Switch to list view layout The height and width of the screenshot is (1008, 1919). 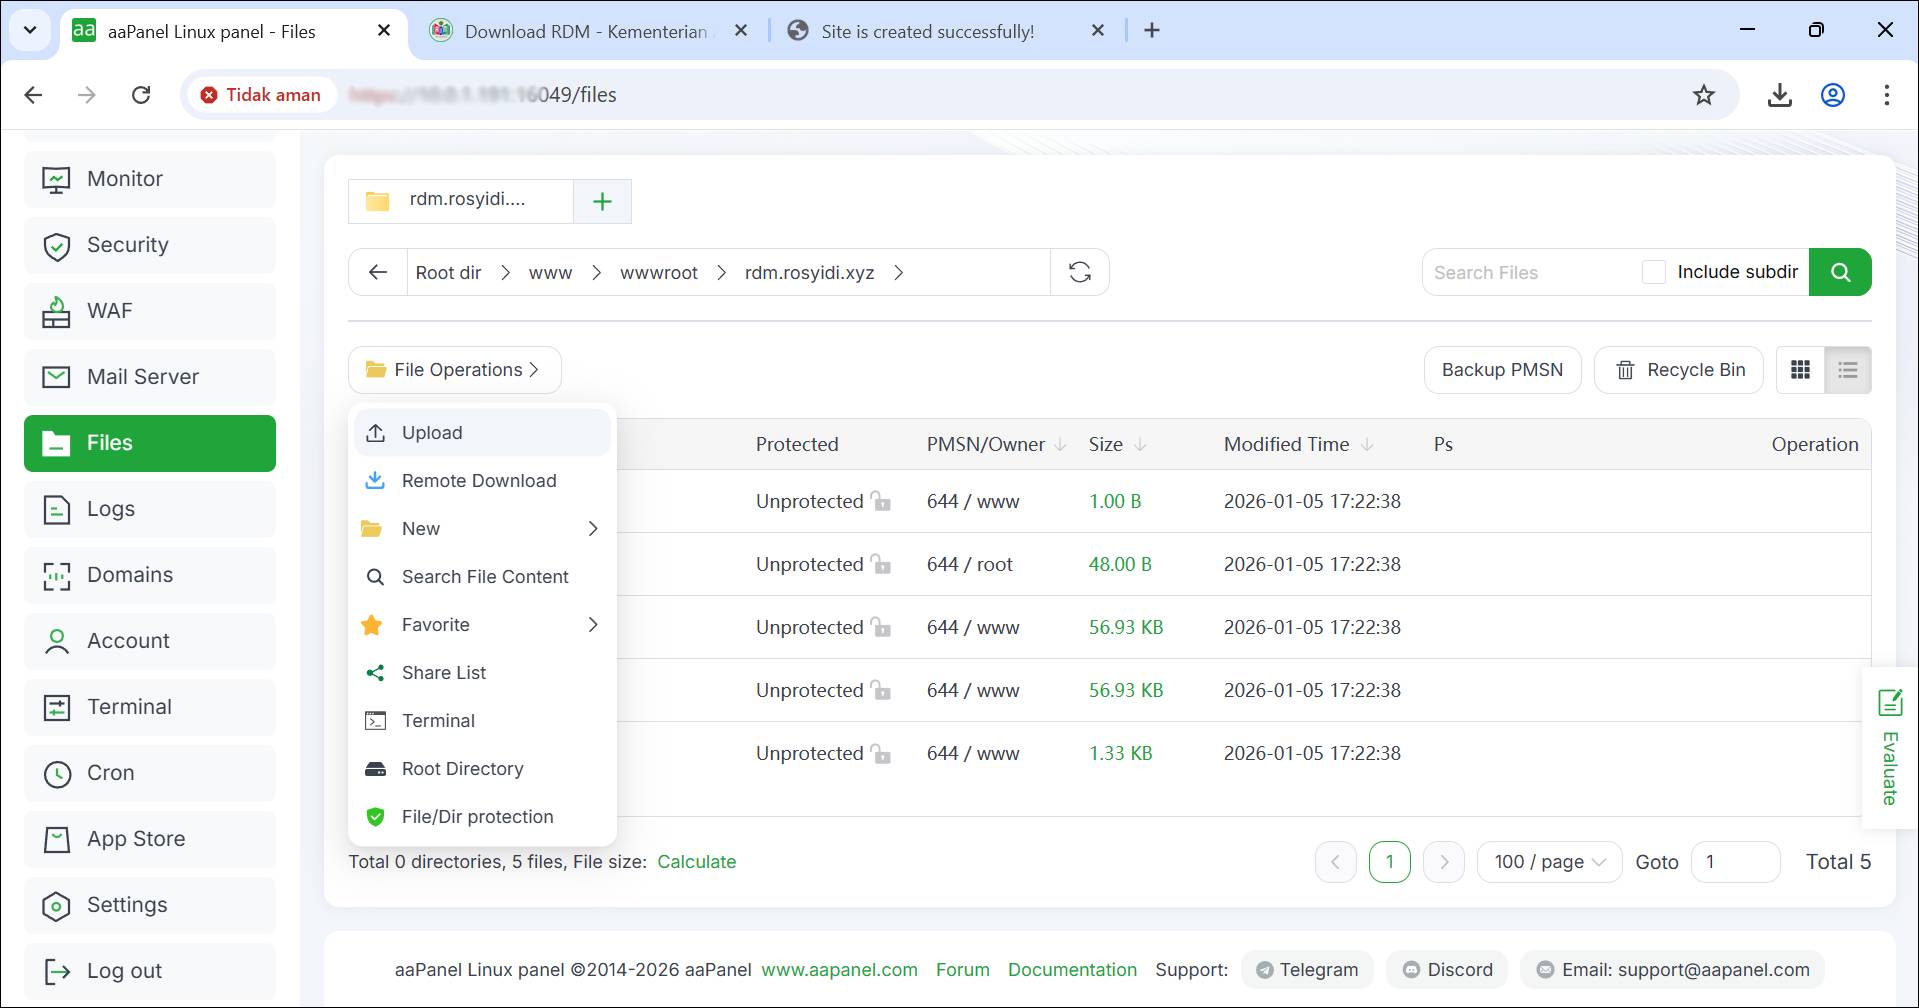1847,370
